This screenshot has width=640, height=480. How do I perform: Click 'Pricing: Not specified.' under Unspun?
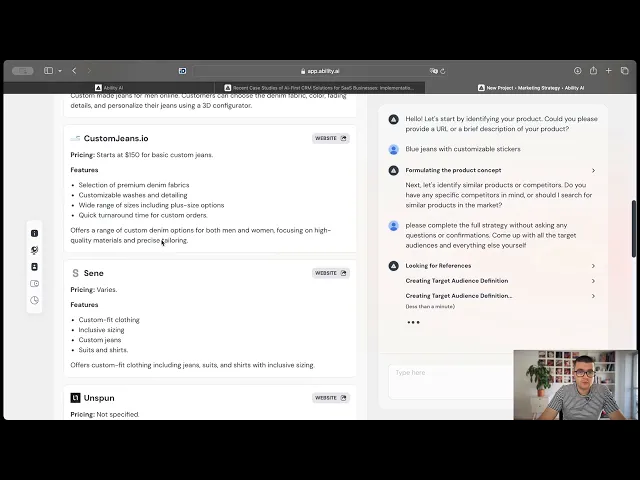pos(105,414)
